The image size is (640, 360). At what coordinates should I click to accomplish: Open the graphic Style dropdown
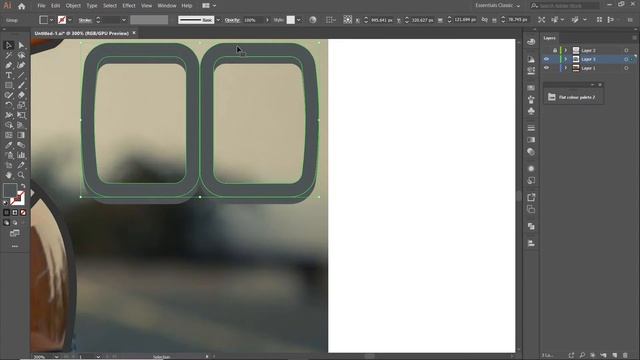[299, 20]
